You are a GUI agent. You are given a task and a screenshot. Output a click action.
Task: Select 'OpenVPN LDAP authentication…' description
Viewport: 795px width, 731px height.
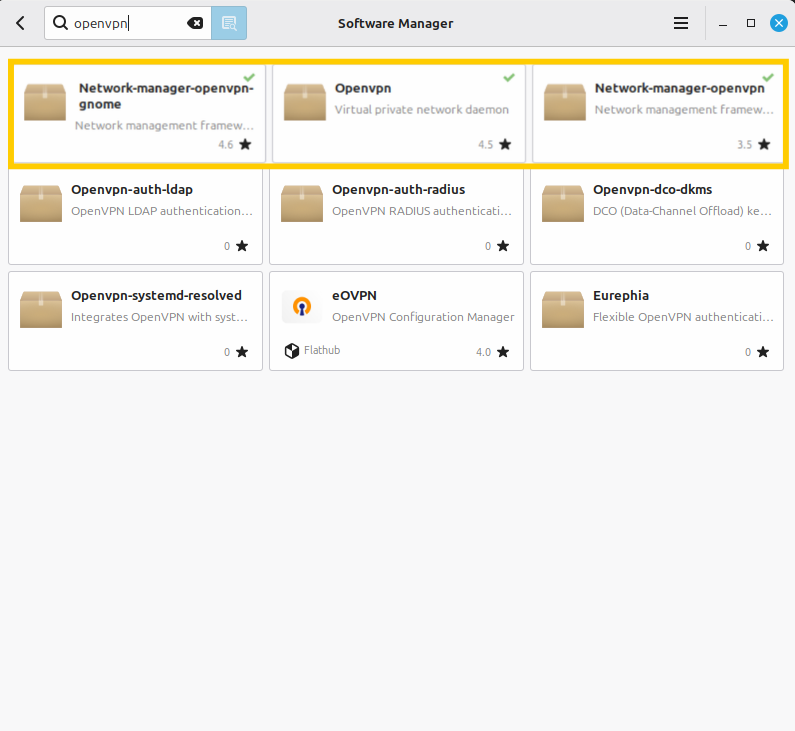[162, 211]
